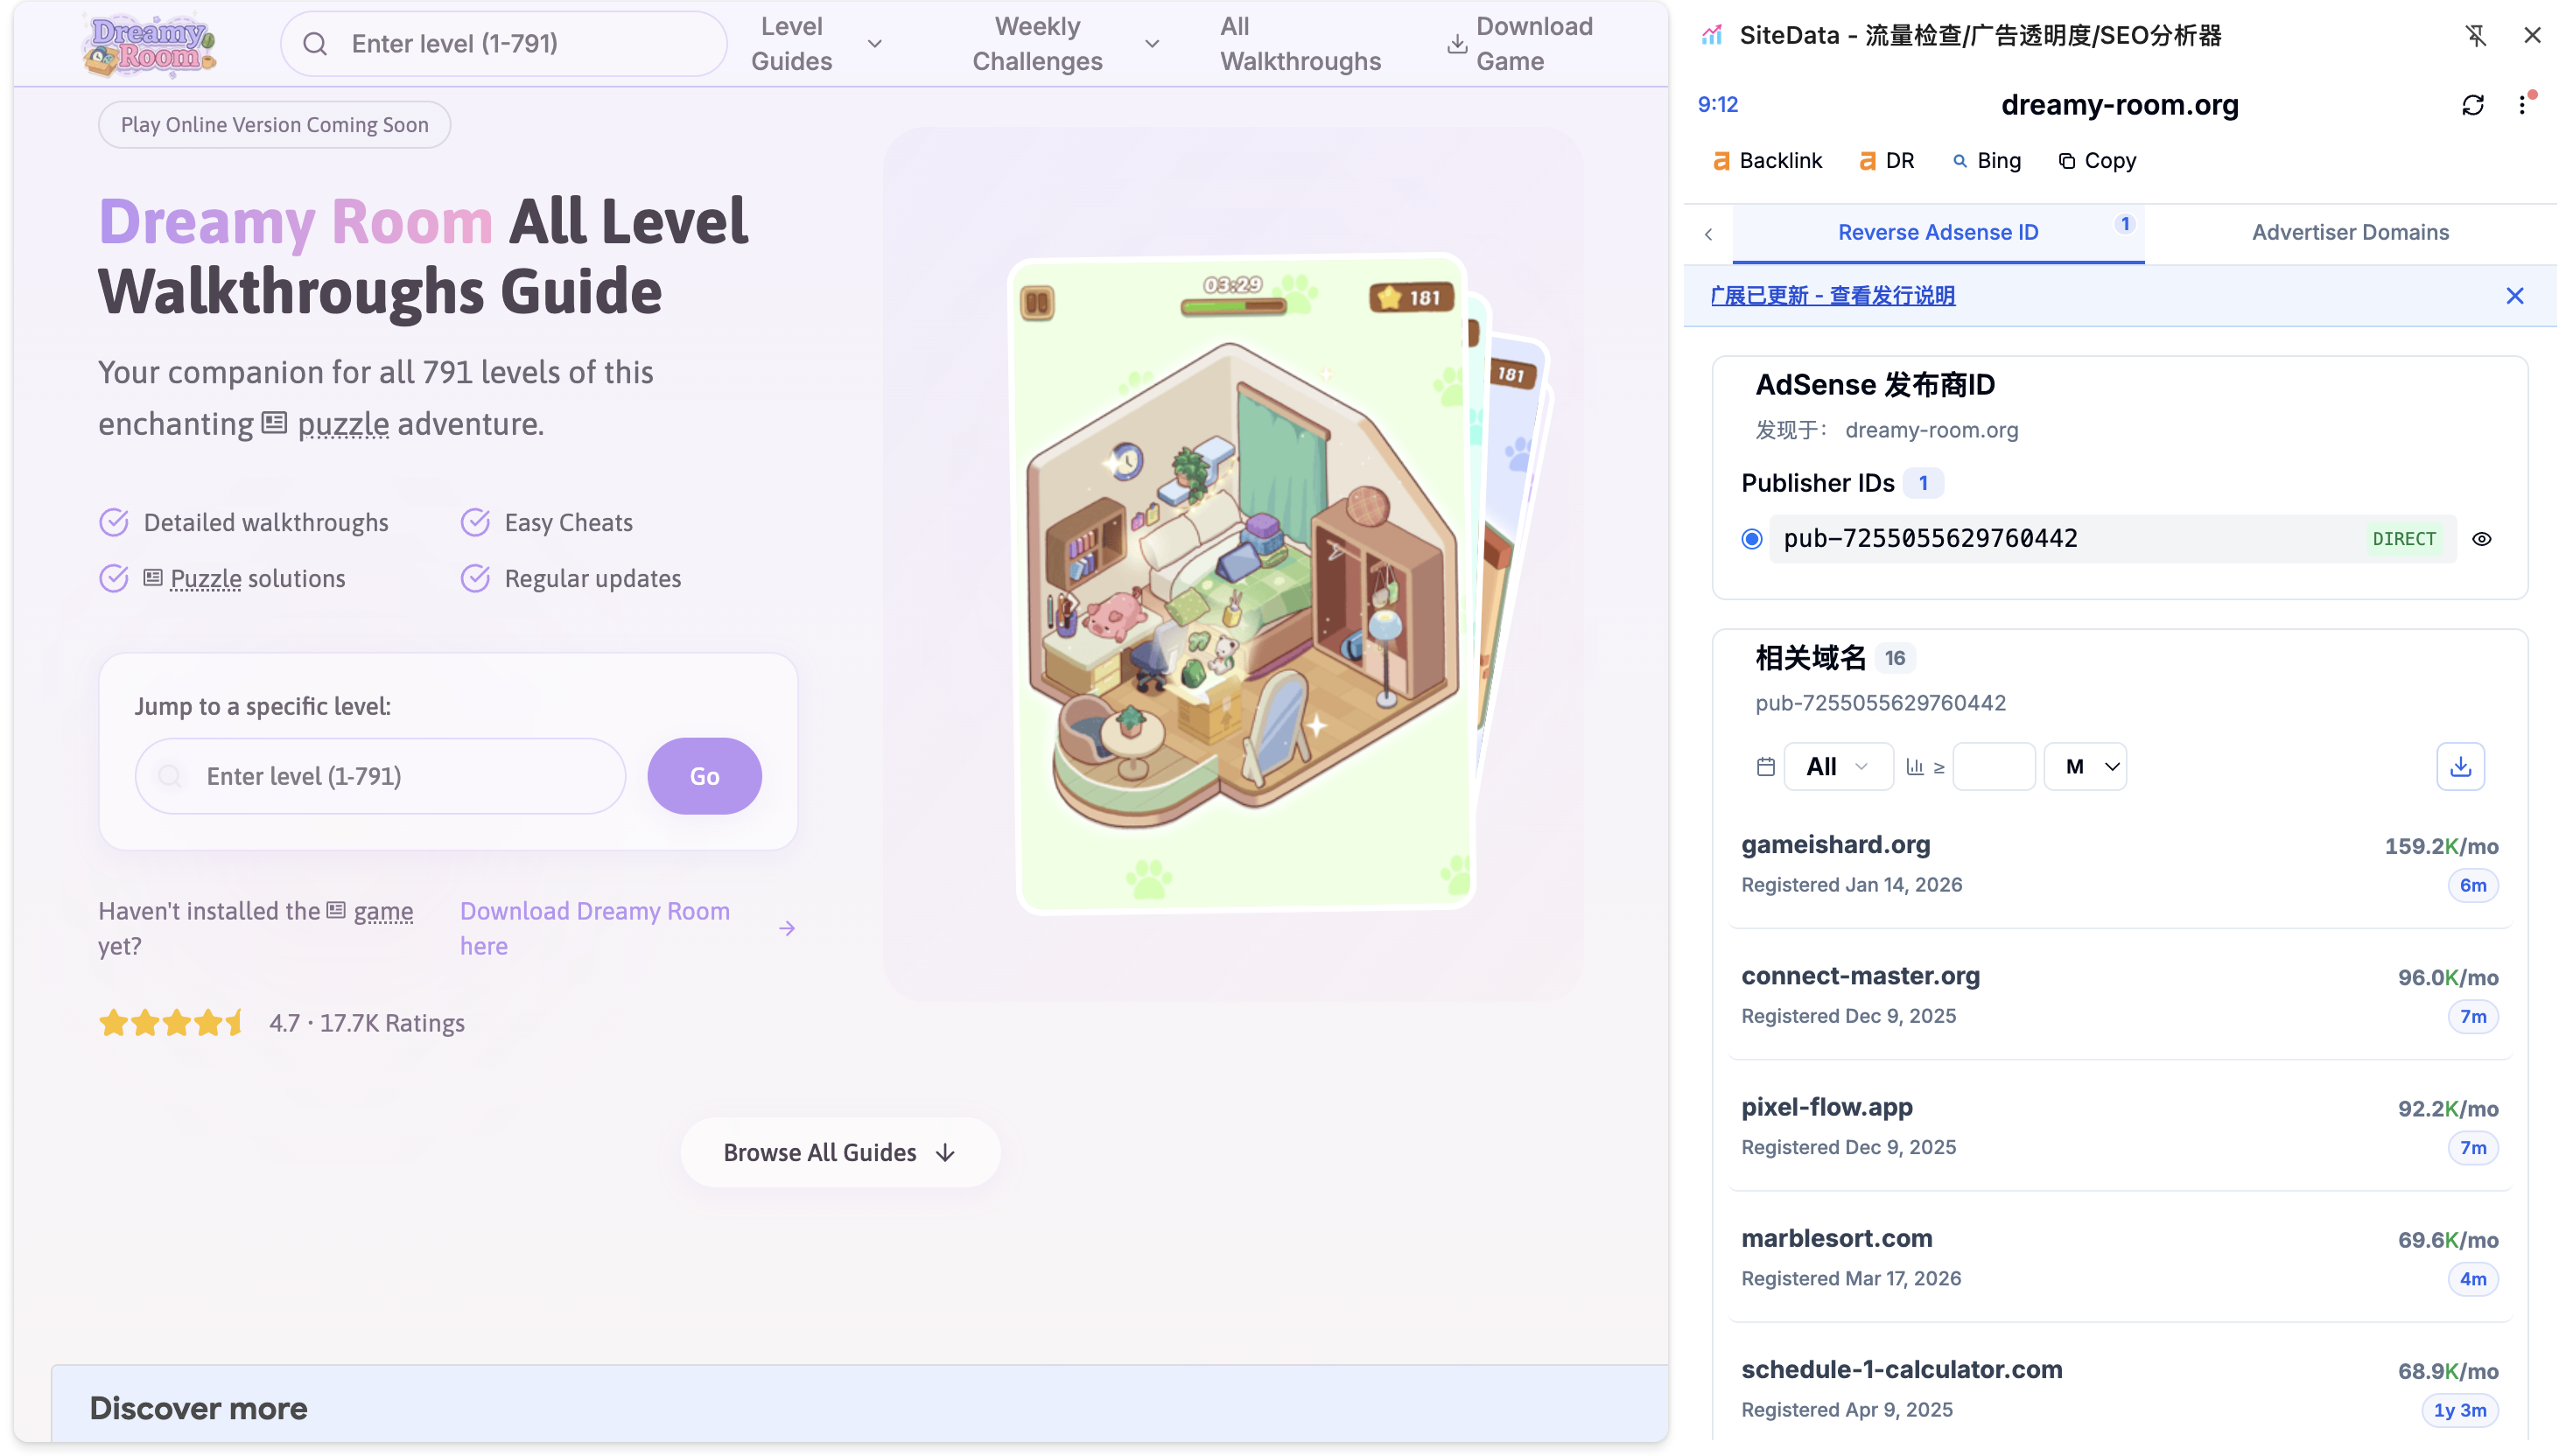Open the SiteData three-dot options menu
The width and height of the screenshot is (2573, 1456).
click(x=2522, y=105)
